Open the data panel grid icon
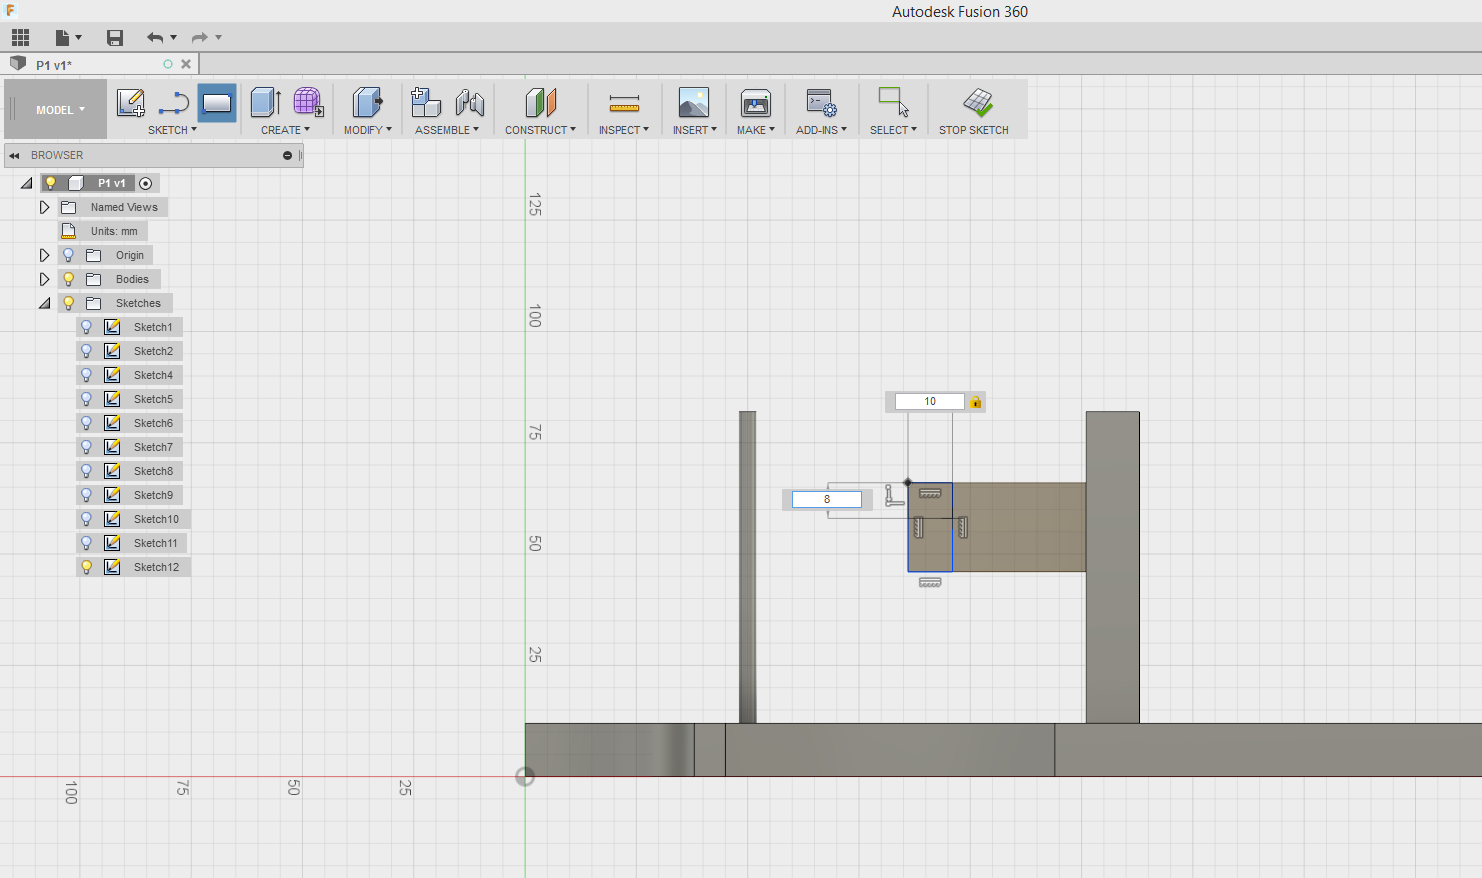 click(x=20, y=38)
